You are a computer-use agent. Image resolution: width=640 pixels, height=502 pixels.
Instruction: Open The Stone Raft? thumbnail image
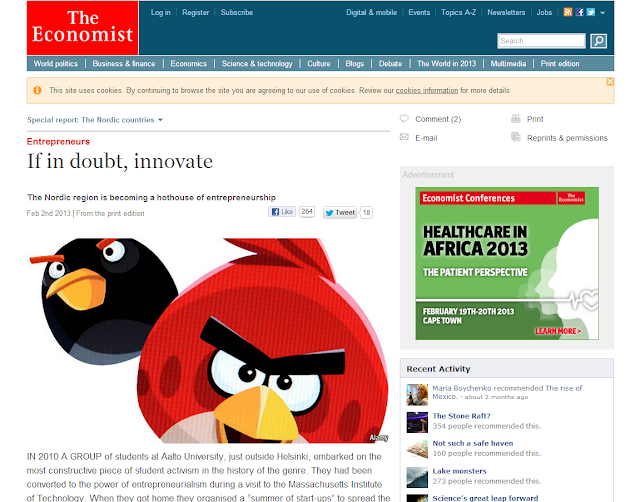click(x=417, y=422)
